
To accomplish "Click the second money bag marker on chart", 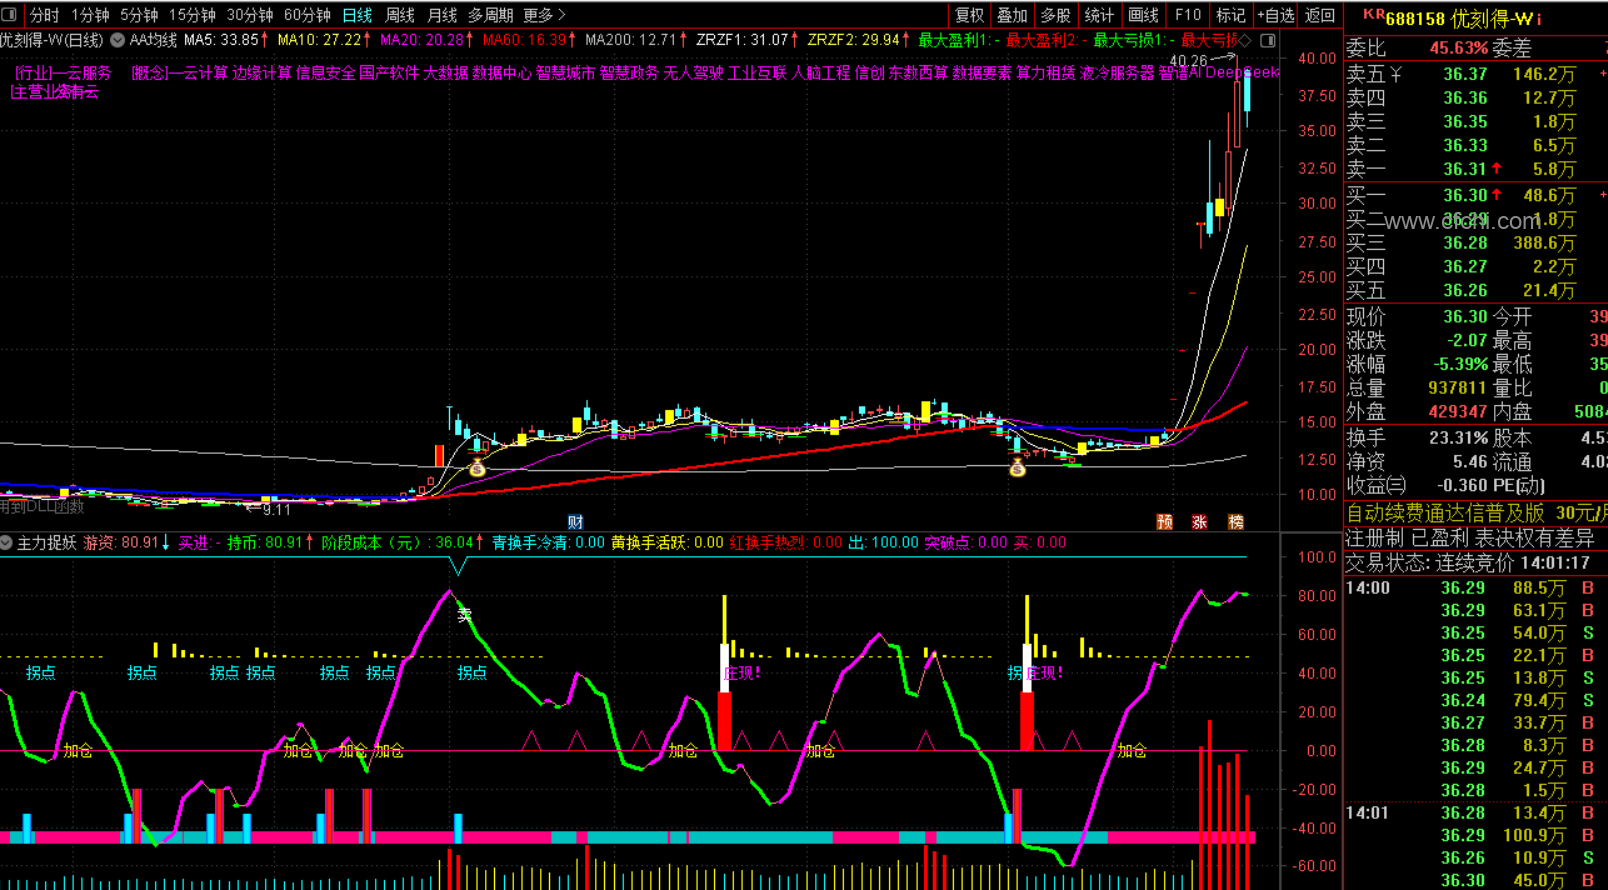I will click(x=1018, y=467).
